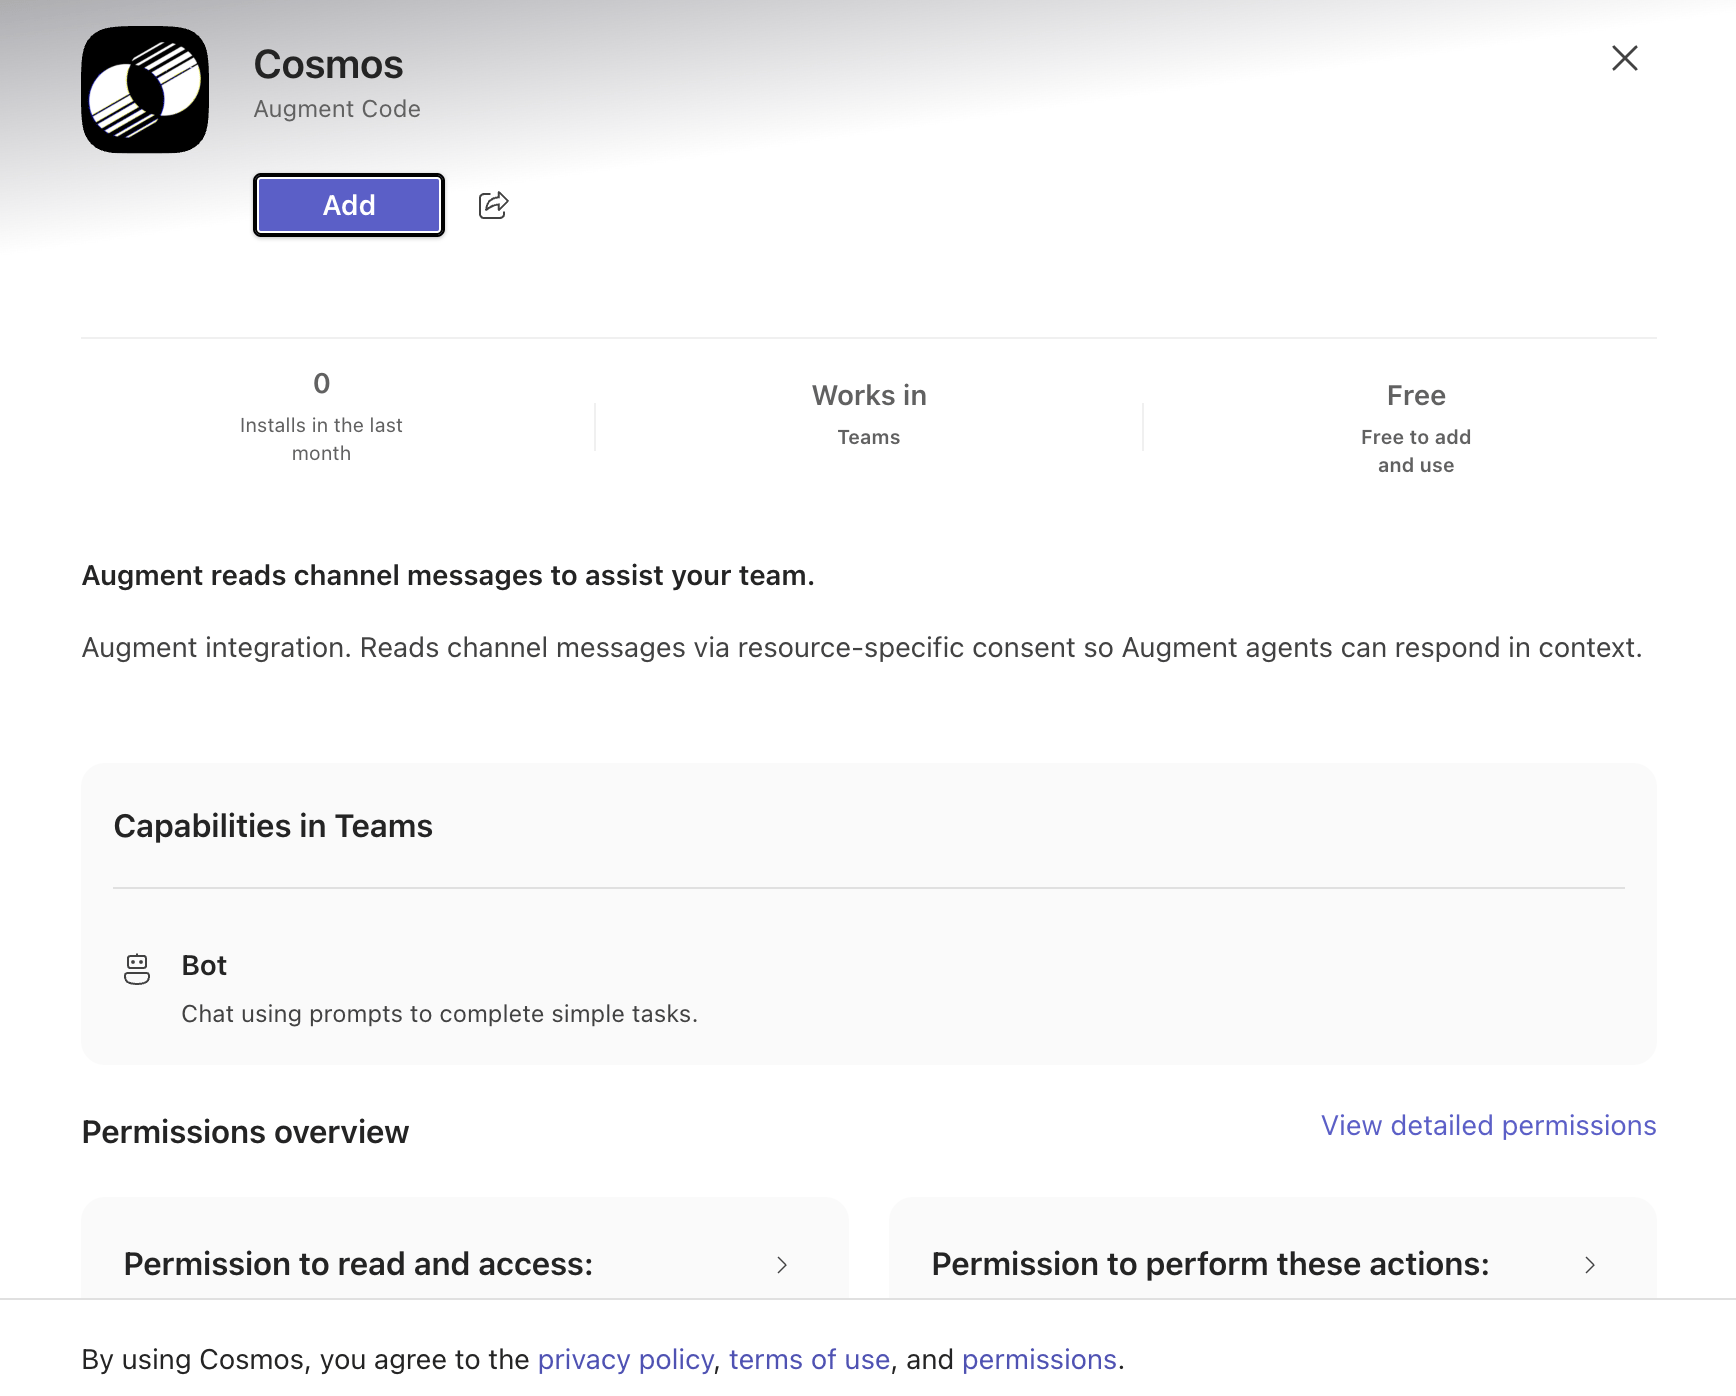
Task: Expand Permission to perform these actions chevron
Action: click(x=1590, y=1265)
